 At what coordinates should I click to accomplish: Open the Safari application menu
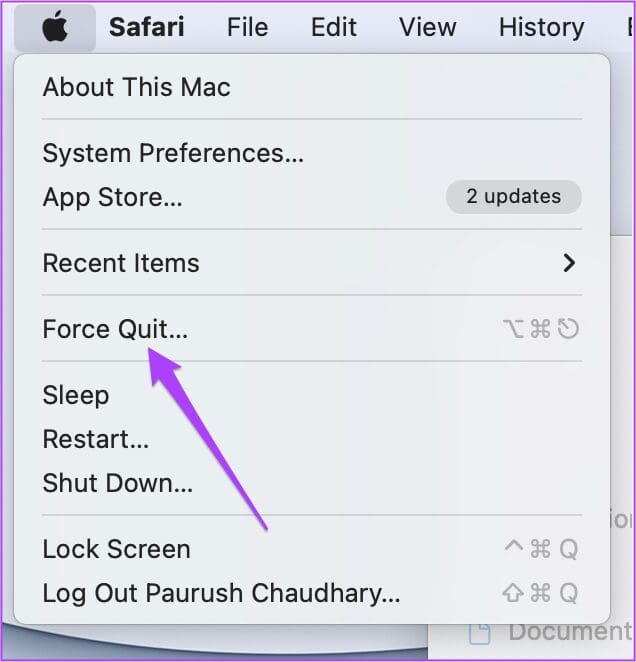[x=146, y=28]
